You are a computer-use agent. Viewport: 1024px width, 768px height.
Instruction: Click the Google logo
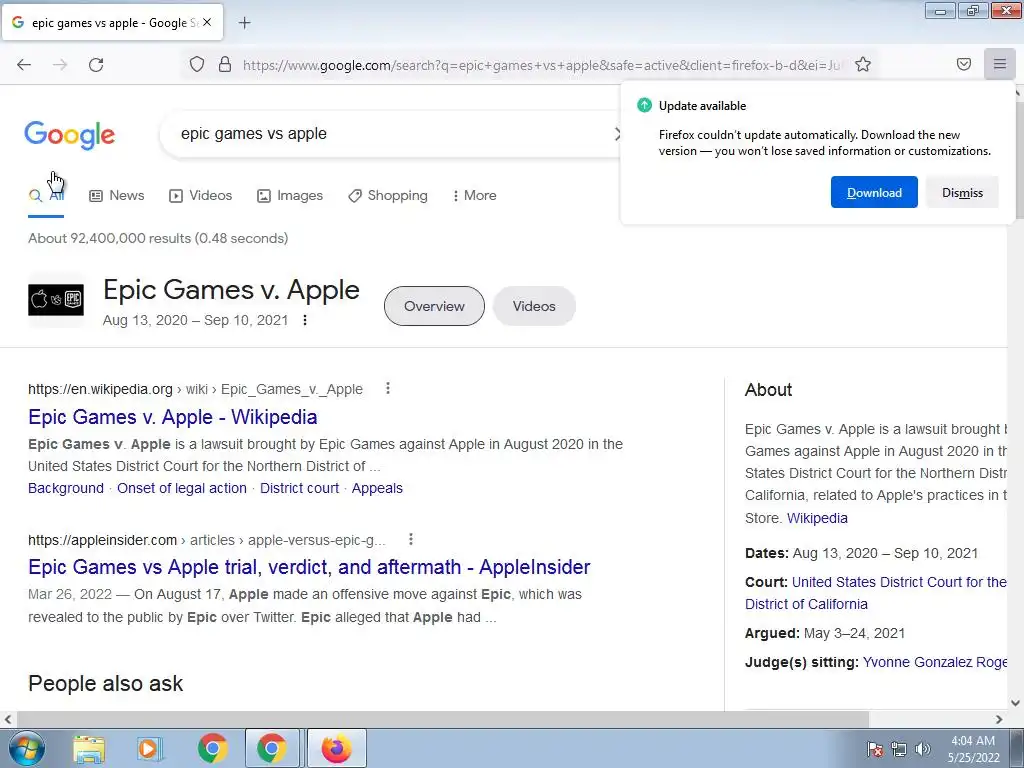[x=70, y=135]
